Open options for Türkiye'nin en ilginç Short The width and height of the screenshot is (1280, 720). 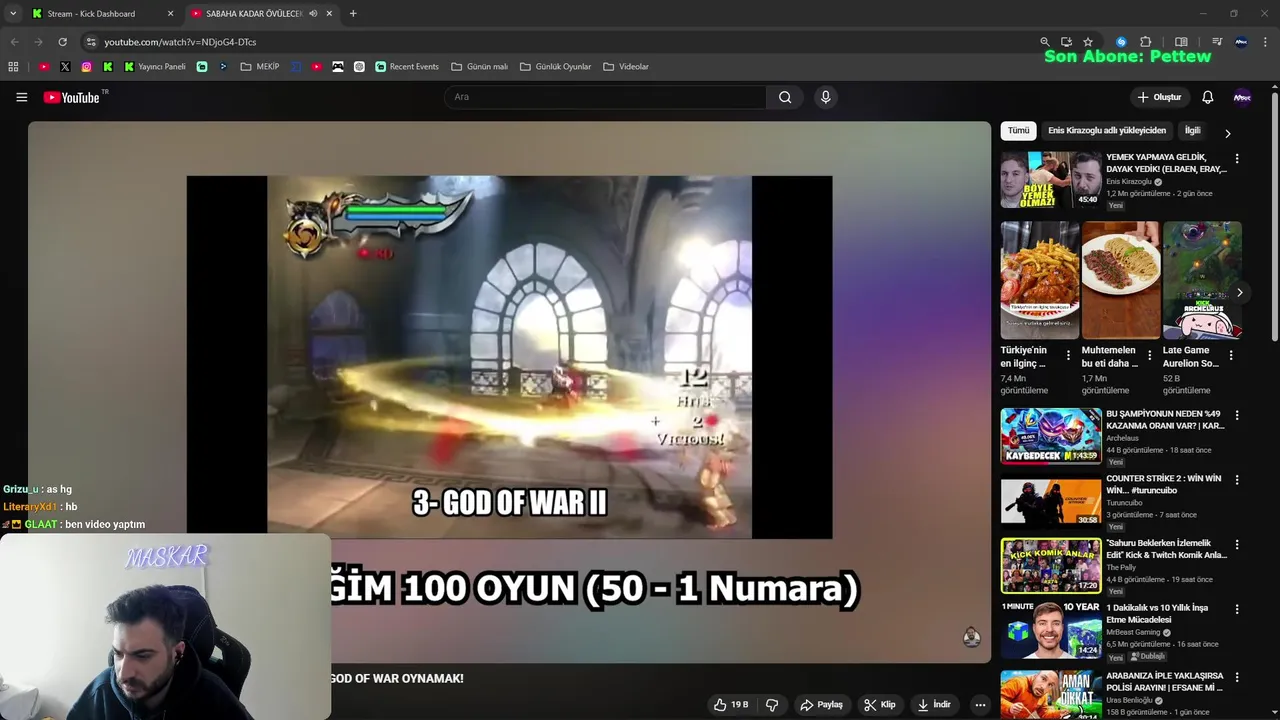click(x=1068, y=355)
